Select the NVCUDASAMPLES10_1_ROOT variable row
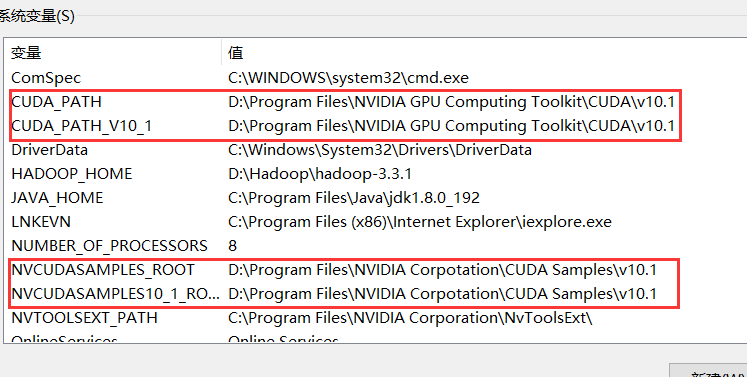 click(375, 294)
